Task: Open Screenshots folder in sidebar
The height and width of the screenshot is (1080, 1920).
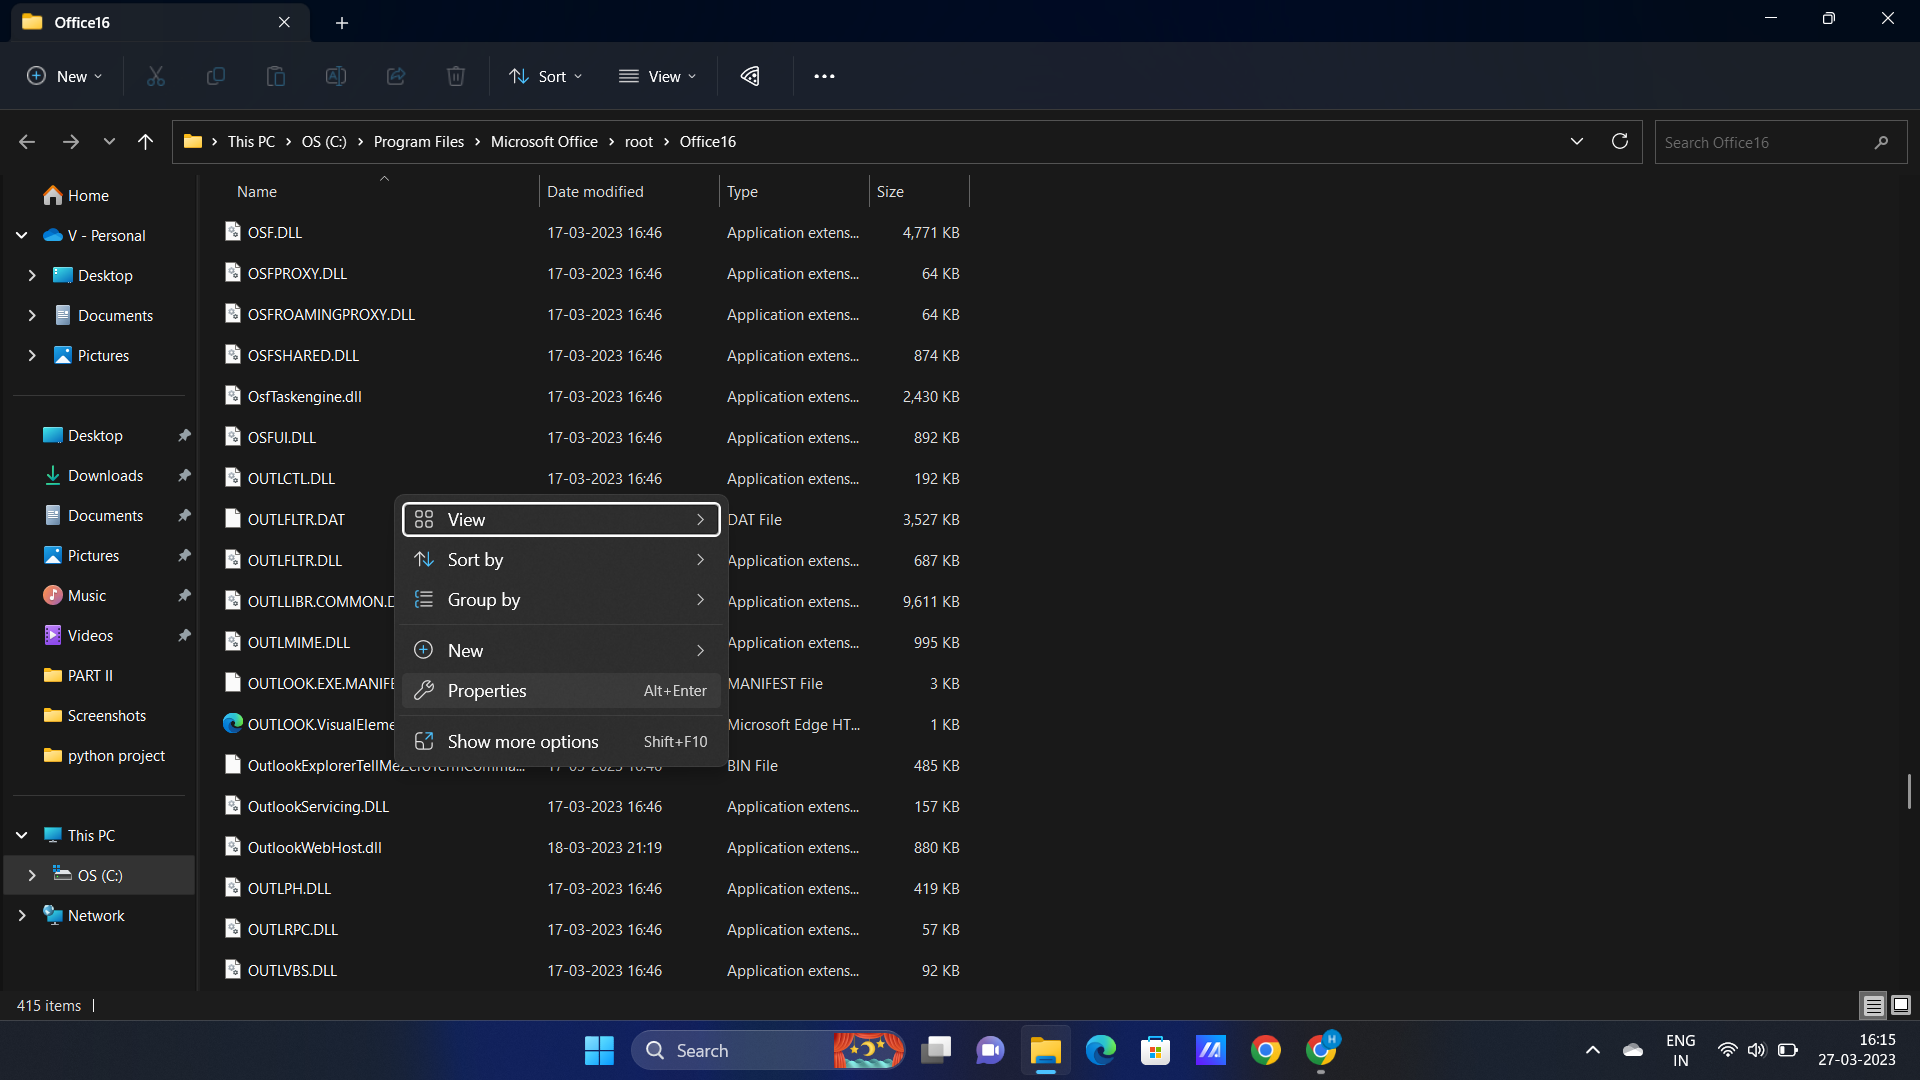Action: click(106, 716)
